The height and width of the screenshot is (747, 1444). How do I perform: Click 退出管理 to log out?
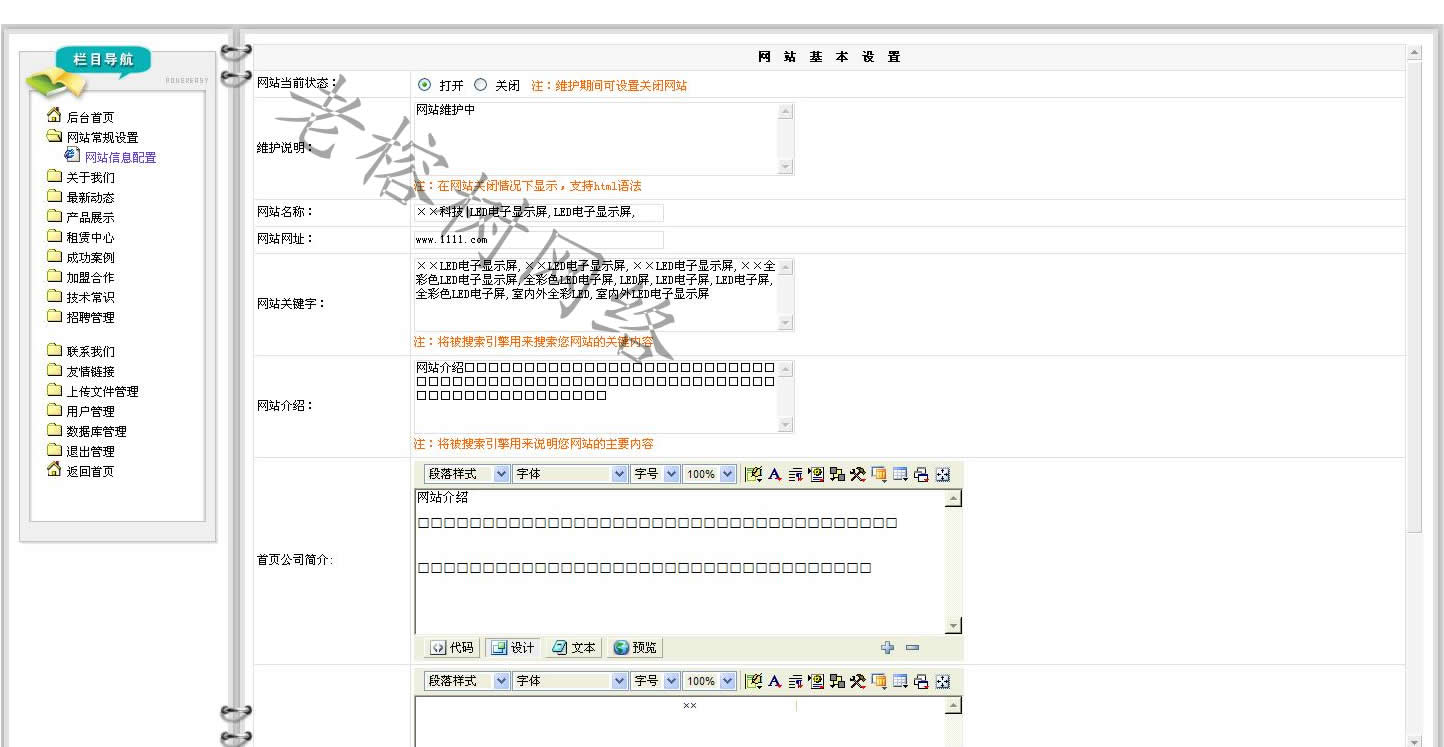tap(81, 451)
